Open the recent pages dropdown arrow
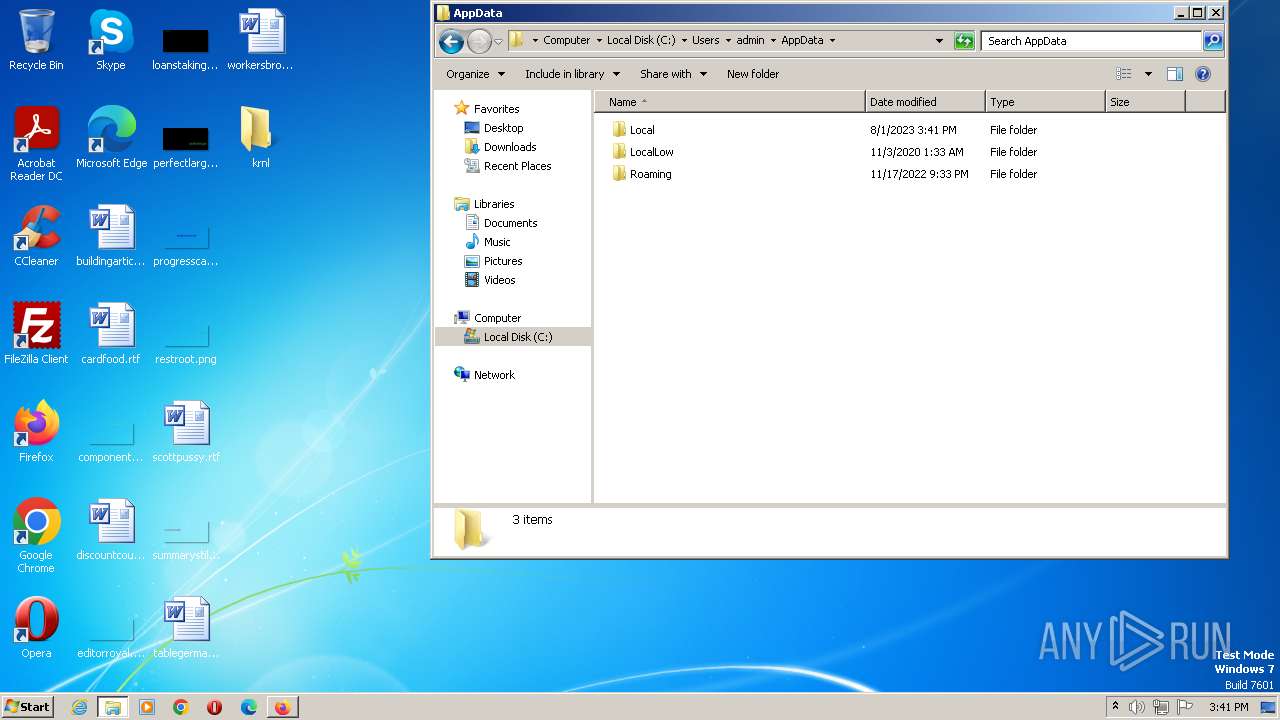The width and height of the screenshot is (1280, 720). 498,41
